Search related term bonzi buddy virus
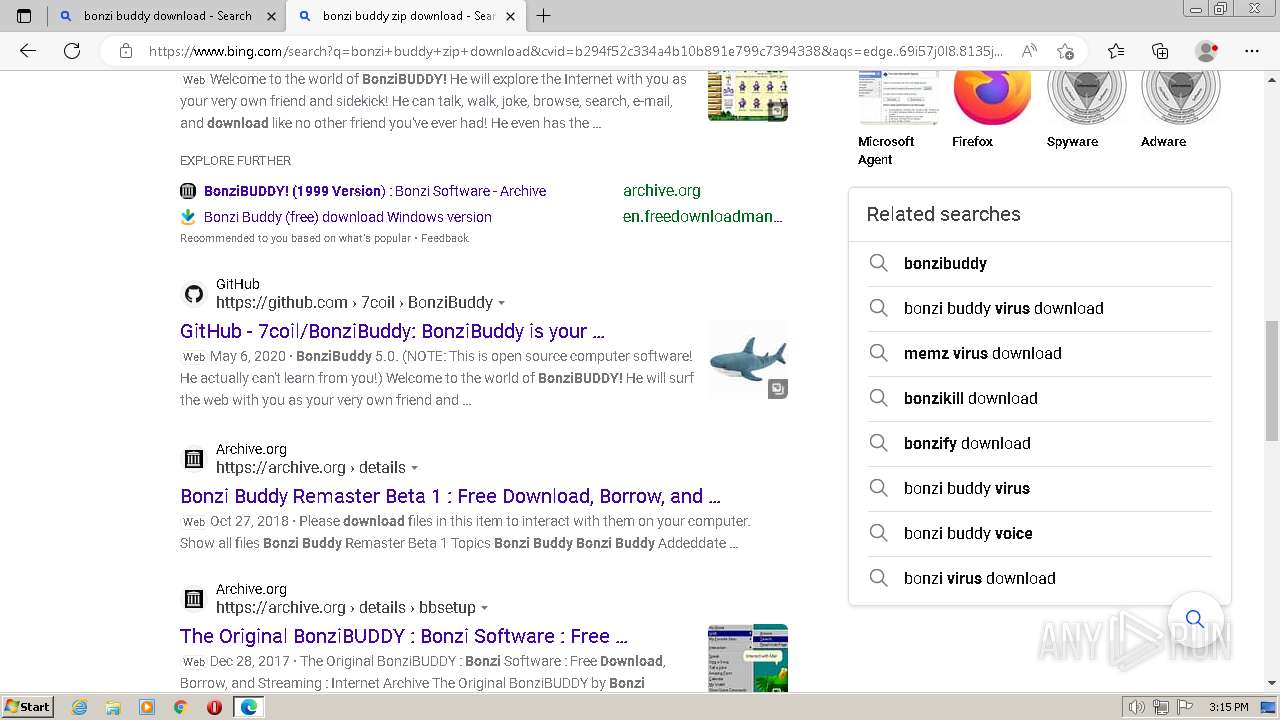 tap(1040, 488)
